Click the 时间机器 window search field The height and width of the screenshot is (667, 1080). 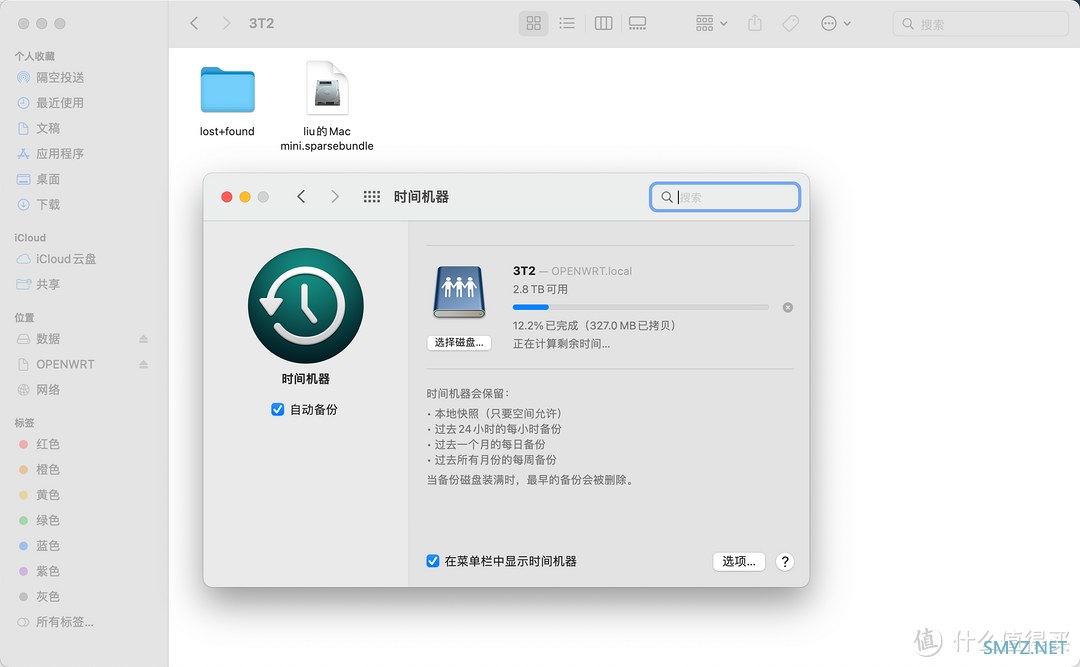[725, 197]
